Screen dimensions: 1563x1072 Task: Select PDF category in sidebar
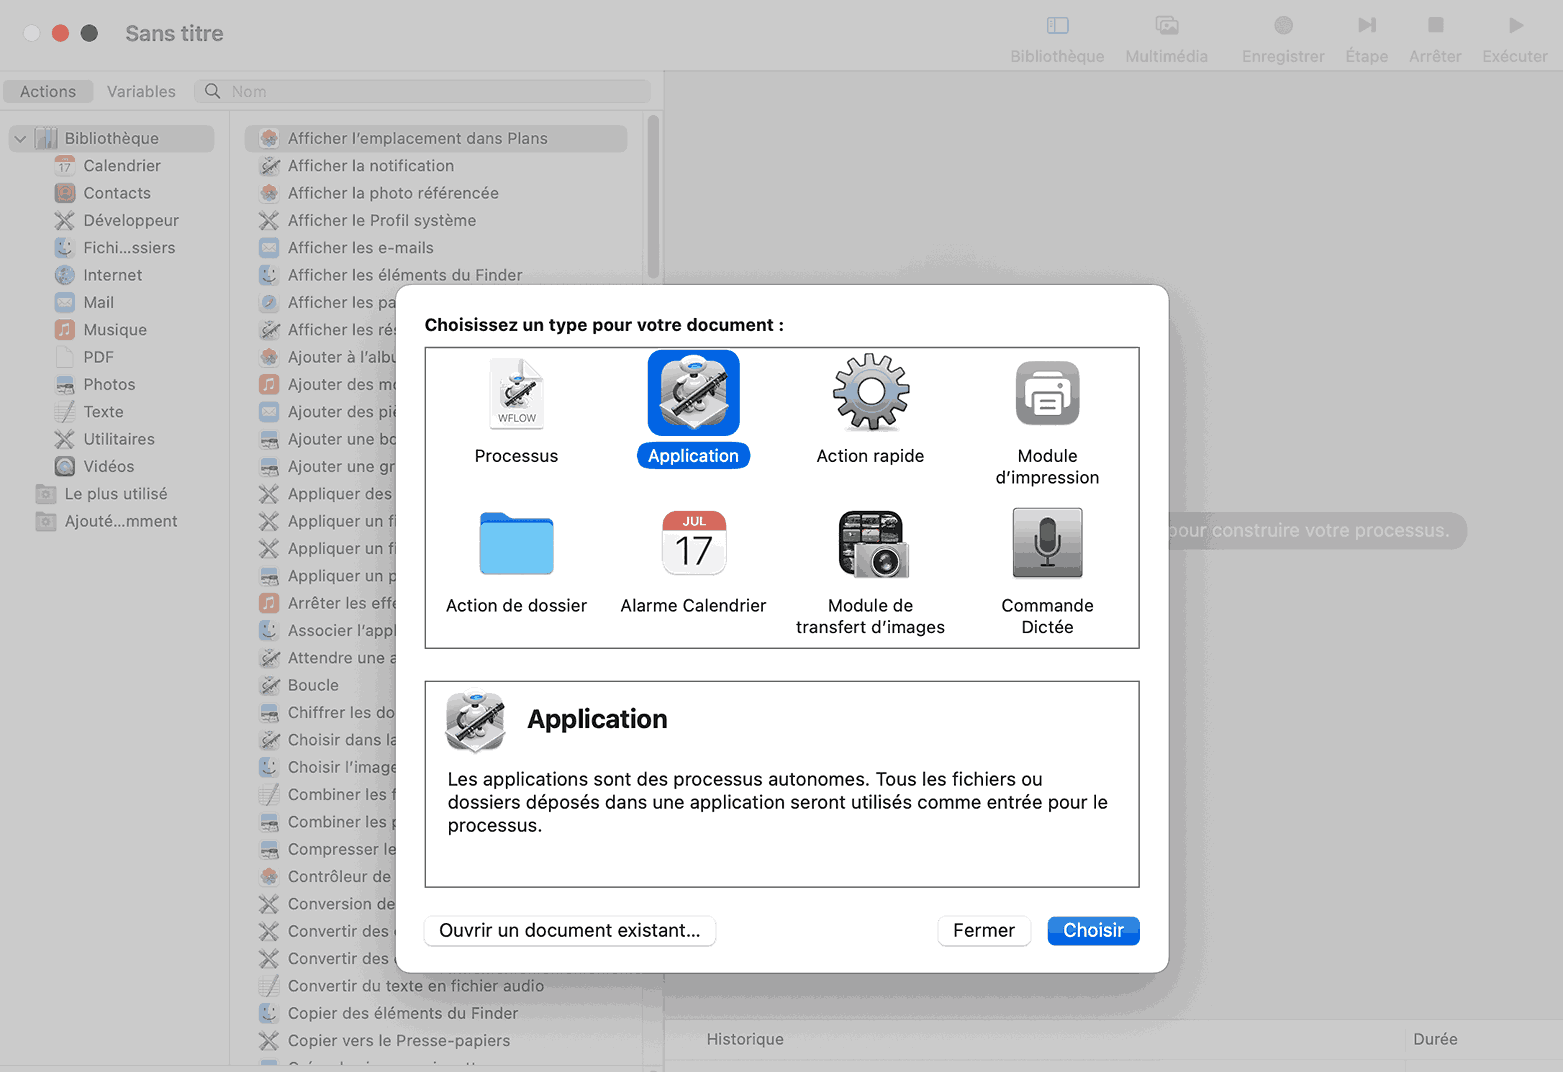point(98,357)
